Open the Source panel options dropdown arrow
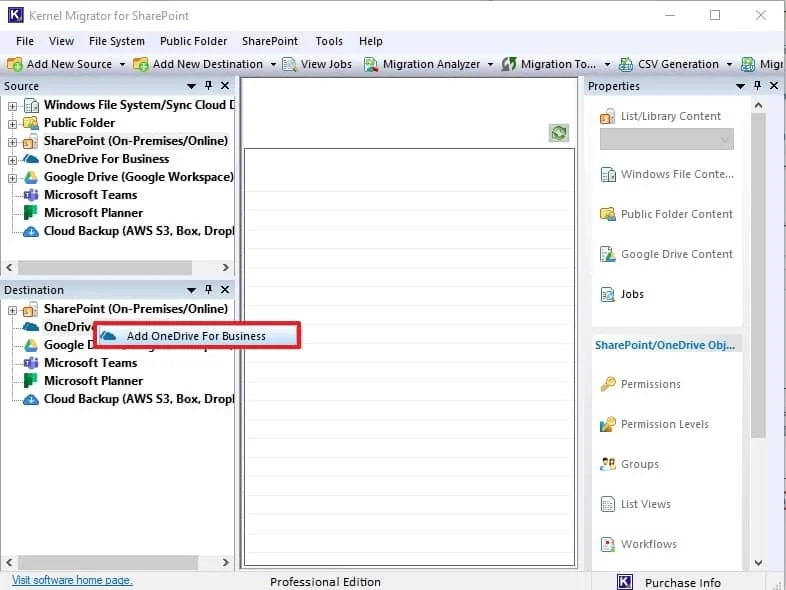786x590 pixels. 191,86
